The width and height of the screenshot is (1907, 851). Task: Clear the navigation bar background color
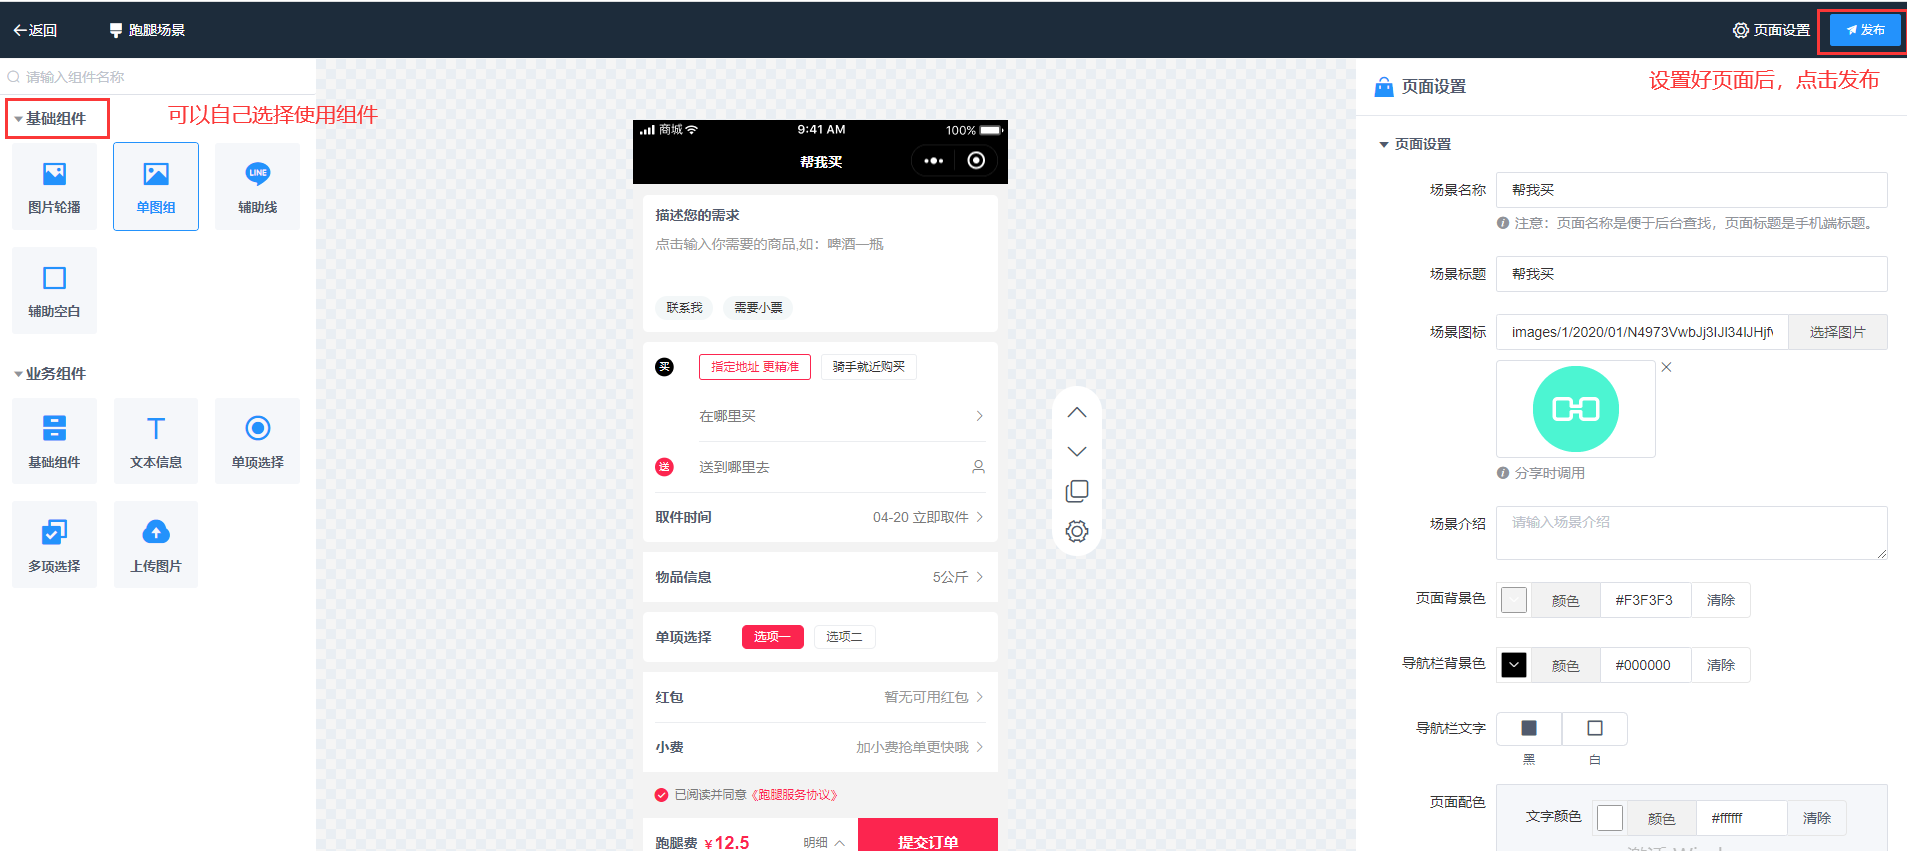click(x=1720, y=665)
